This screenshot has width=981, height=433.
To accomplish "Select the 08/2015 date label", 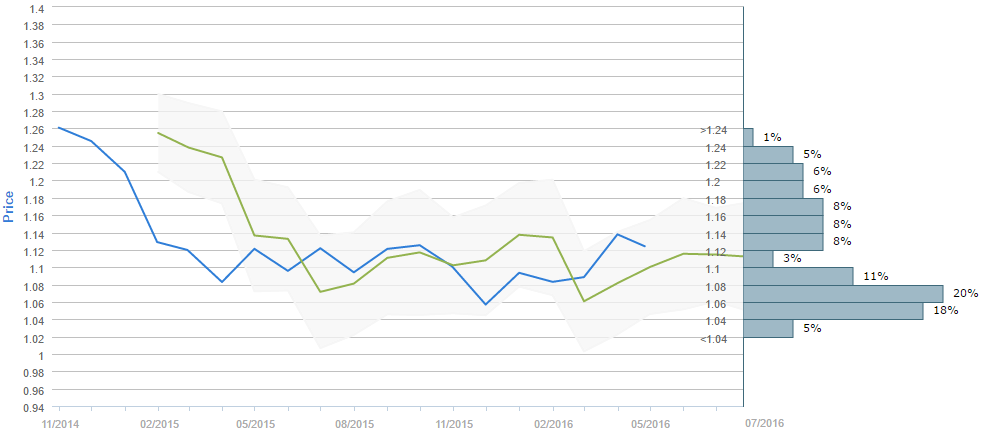I will (x=354, y=424).
